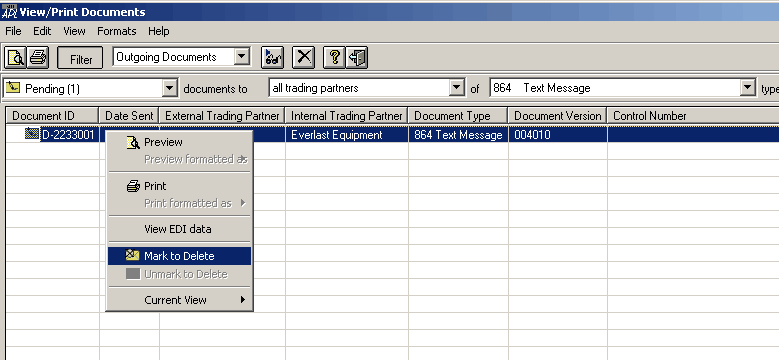Click the document icon beside D-2233001

(x=32, y=134)
